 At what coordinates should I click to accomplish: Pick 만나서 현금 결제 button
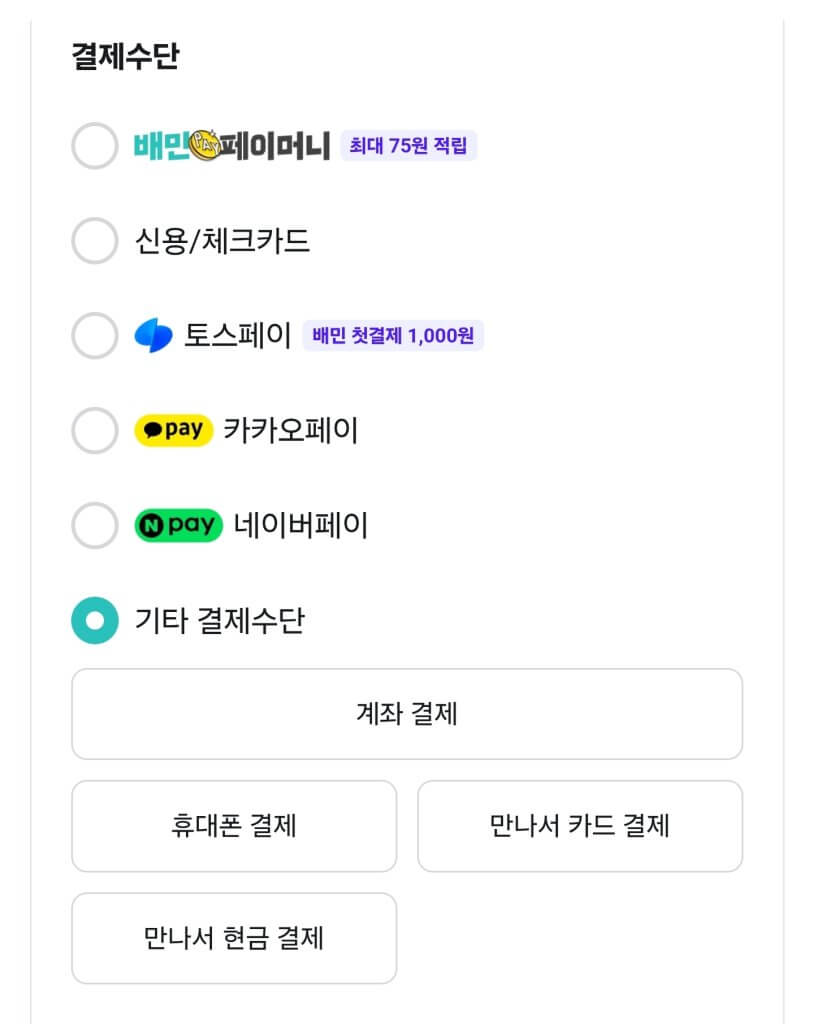click(234, 938)
